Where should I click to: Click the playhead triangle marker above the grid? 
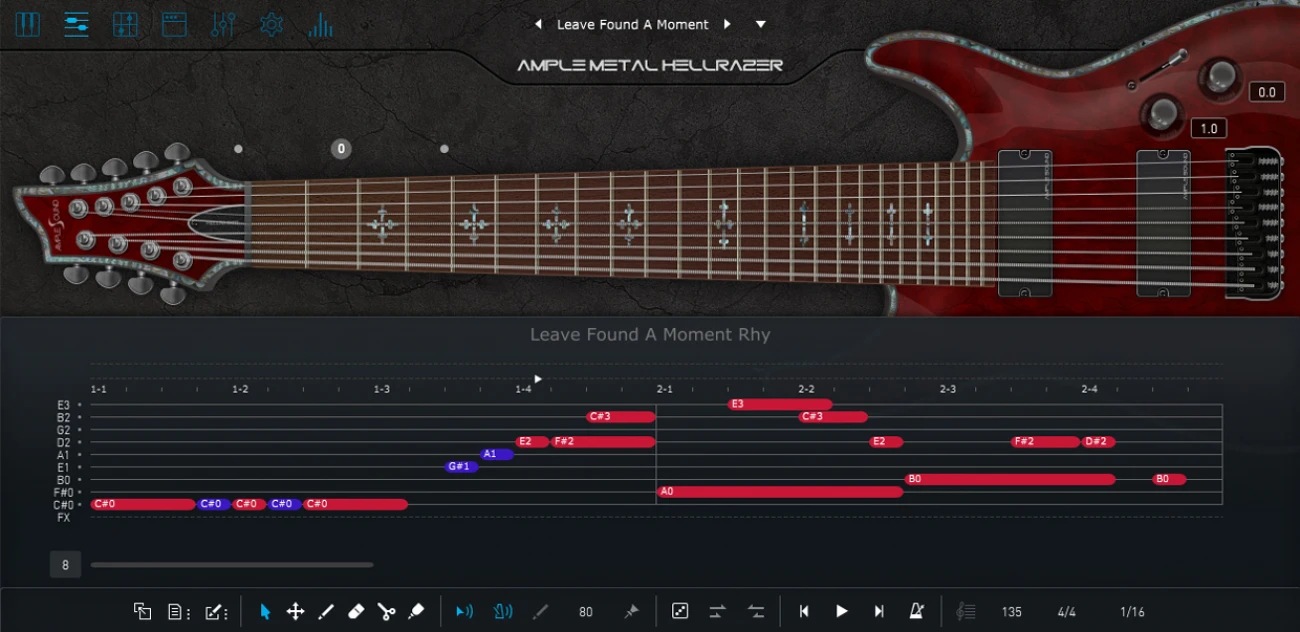click(538, 379)
